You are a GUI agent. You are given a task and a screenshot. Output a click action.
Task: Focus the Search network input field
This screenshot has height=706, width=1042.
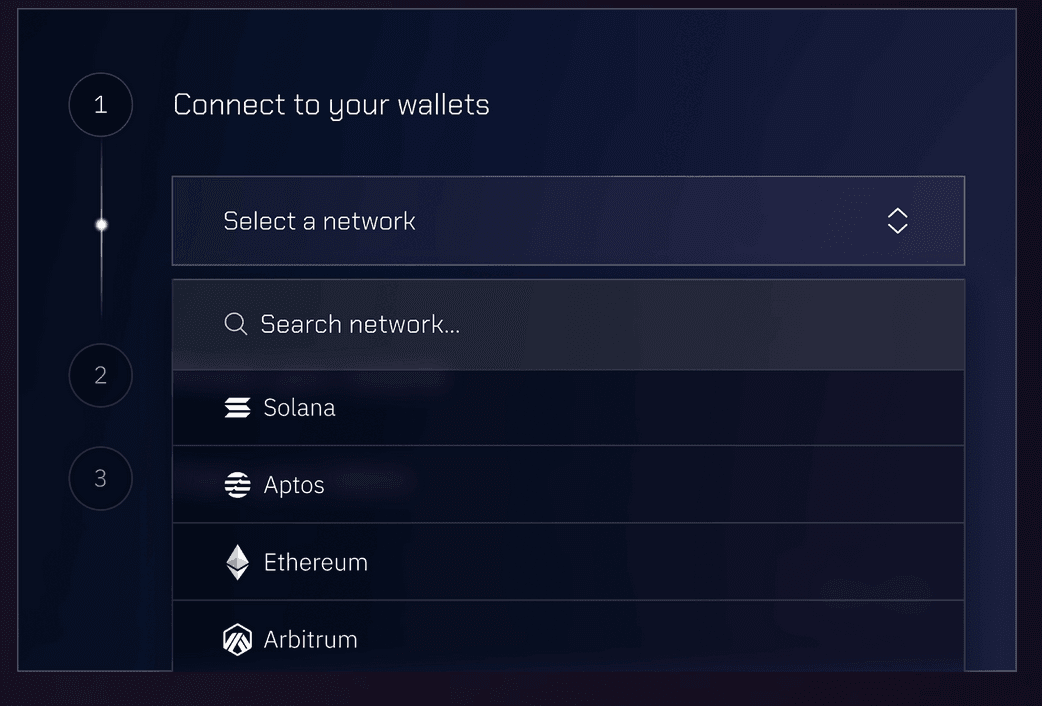[x=600, y=324]
